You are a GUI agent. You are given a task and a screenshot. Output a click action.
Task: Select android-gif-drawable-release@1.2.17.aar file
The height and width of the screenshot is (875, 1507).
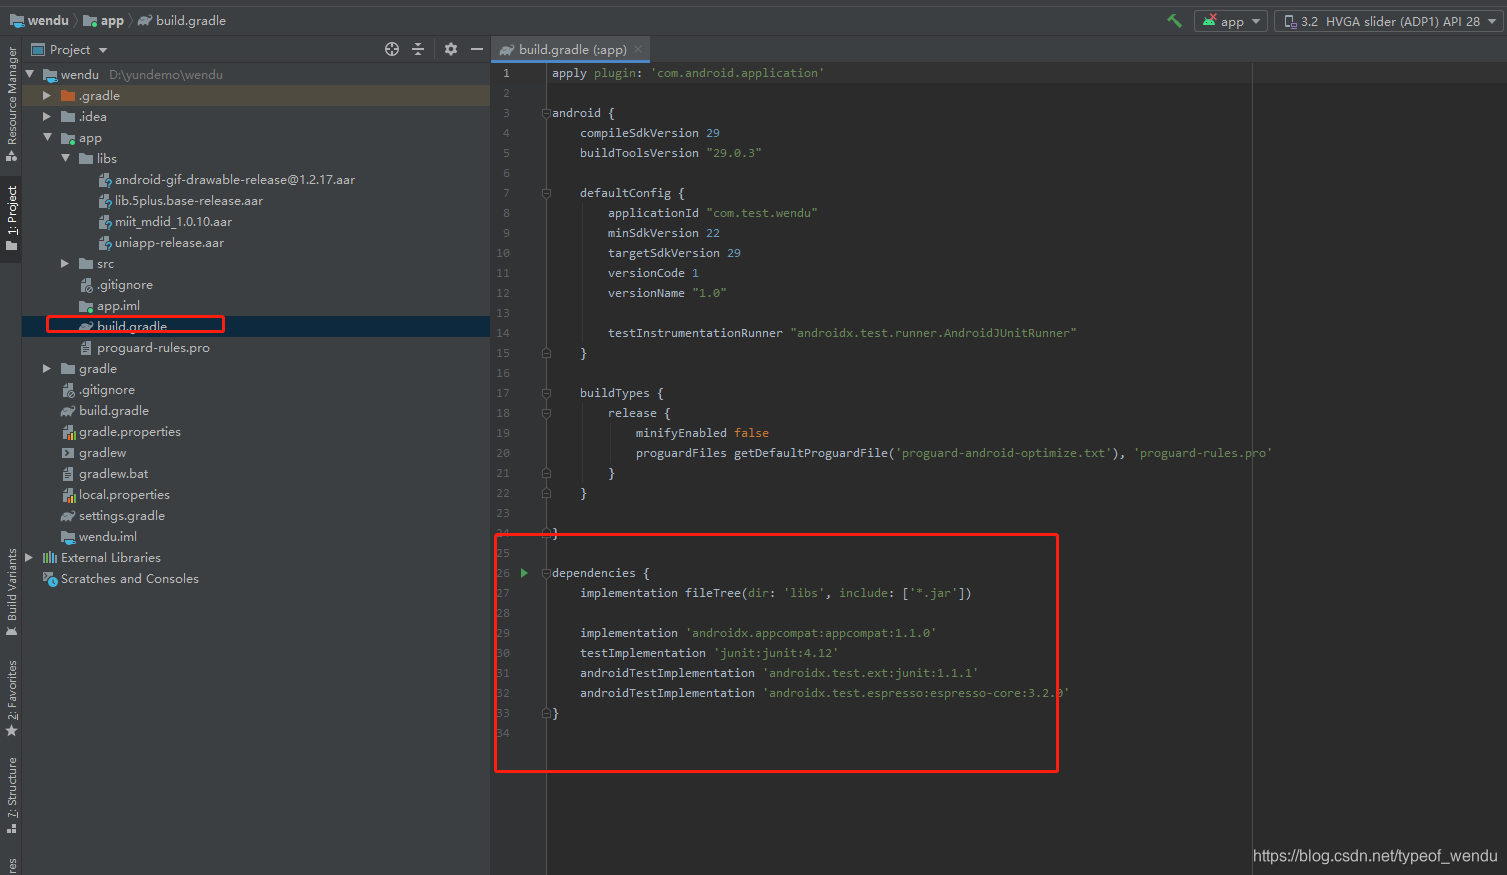tap(234, 180)
